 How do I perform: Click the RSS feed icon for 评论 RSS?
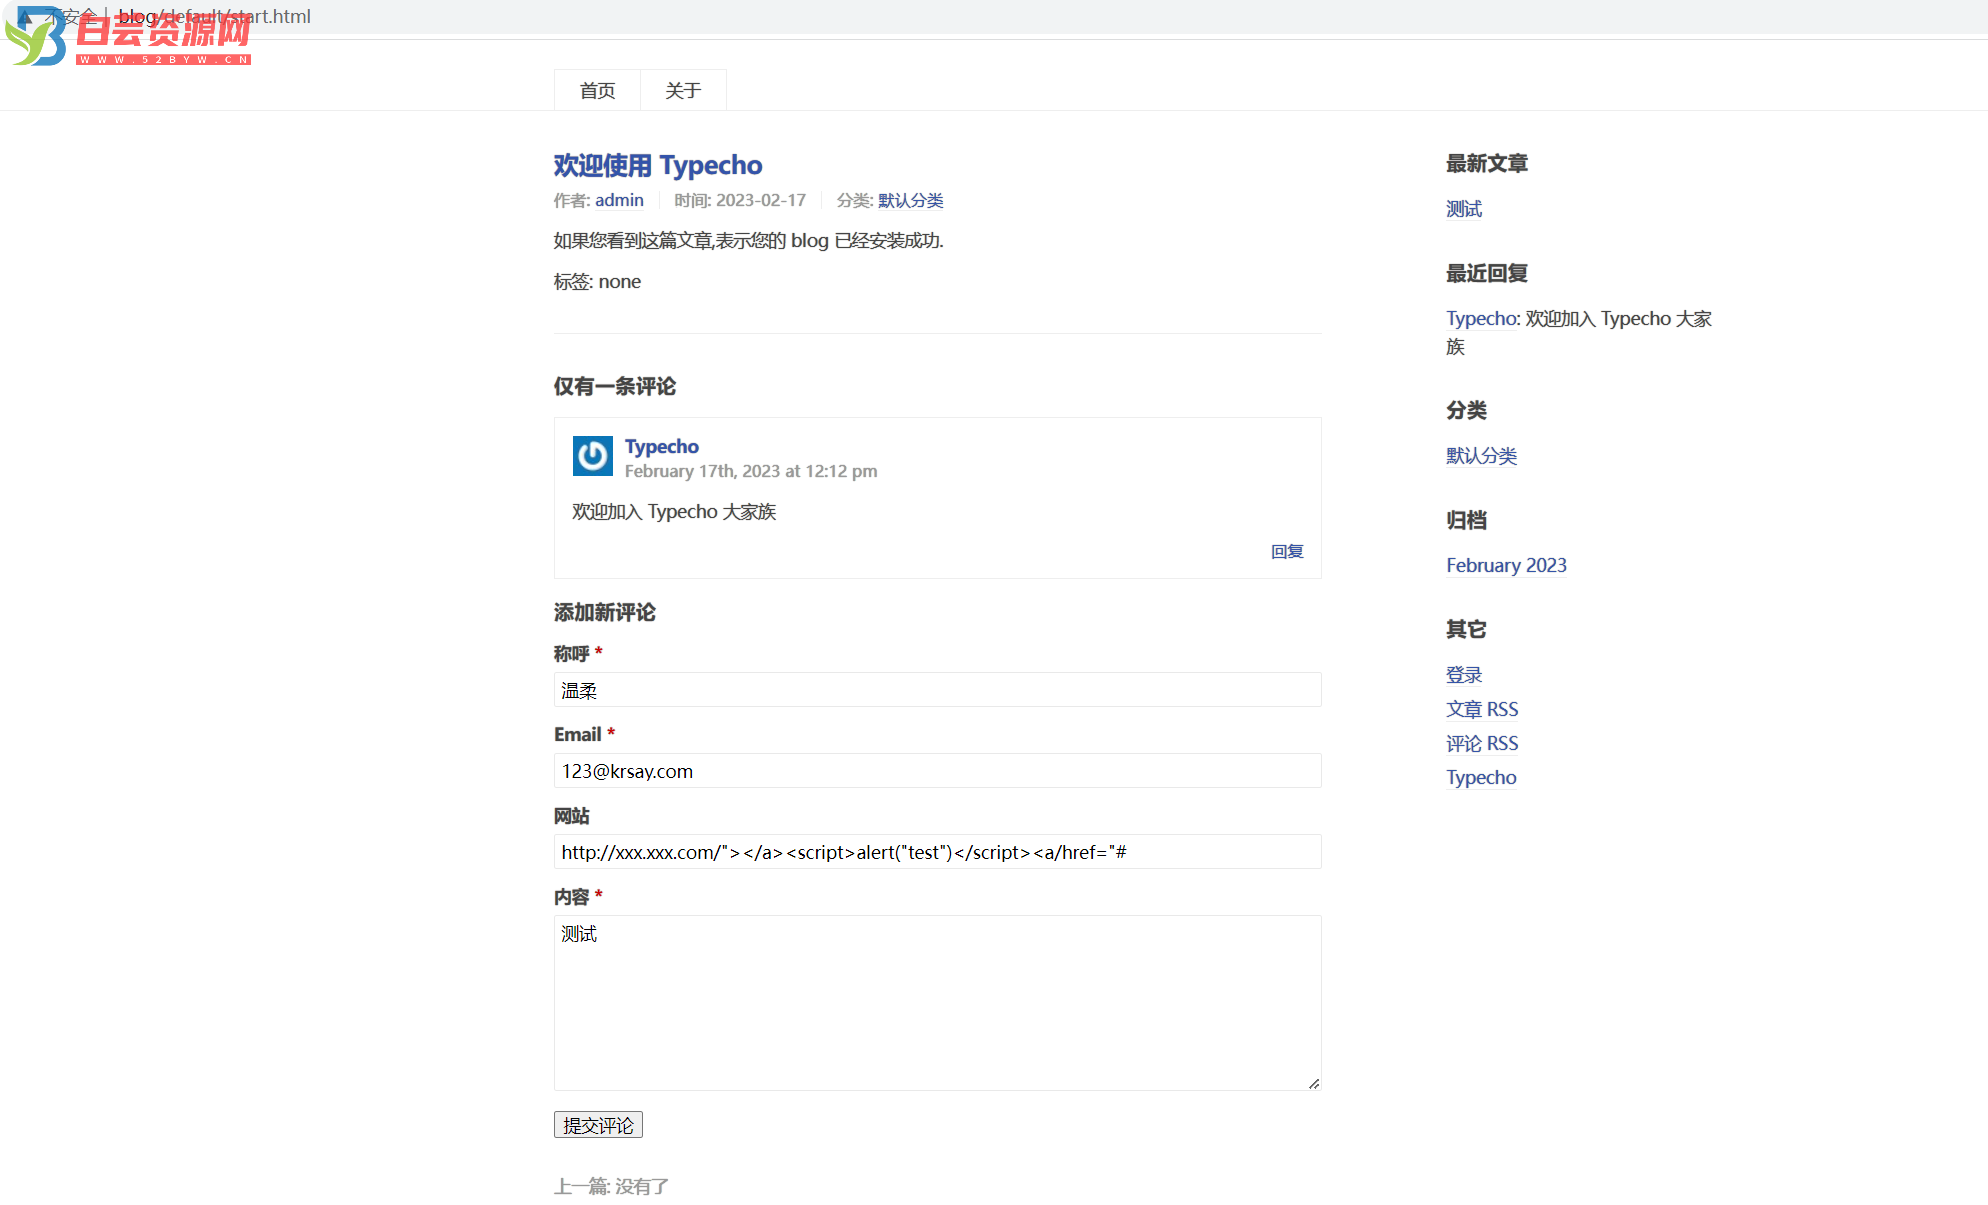click(x=1482, y=742)
